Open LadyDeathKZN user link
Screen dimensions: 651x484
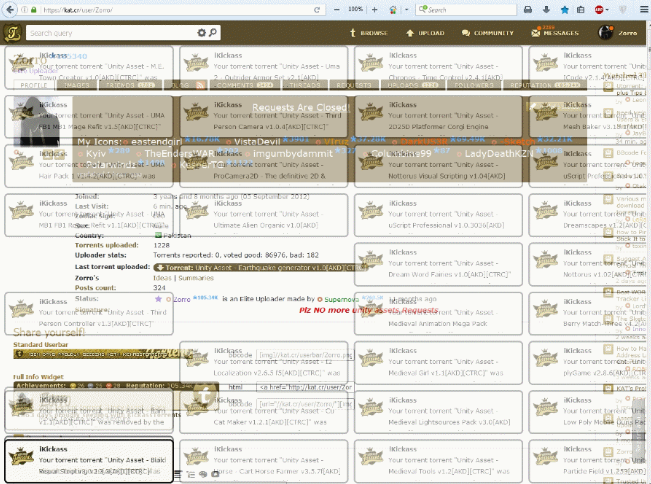[499, 154]
